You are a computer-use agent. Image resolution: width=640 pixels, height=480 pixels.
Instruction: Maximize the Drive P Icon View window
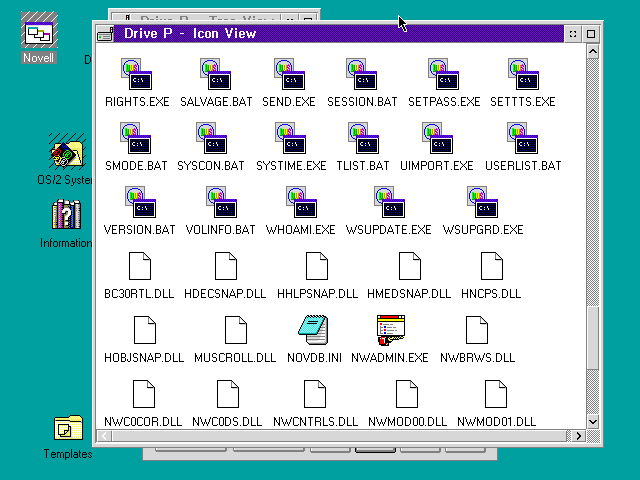tap(591, 34)
